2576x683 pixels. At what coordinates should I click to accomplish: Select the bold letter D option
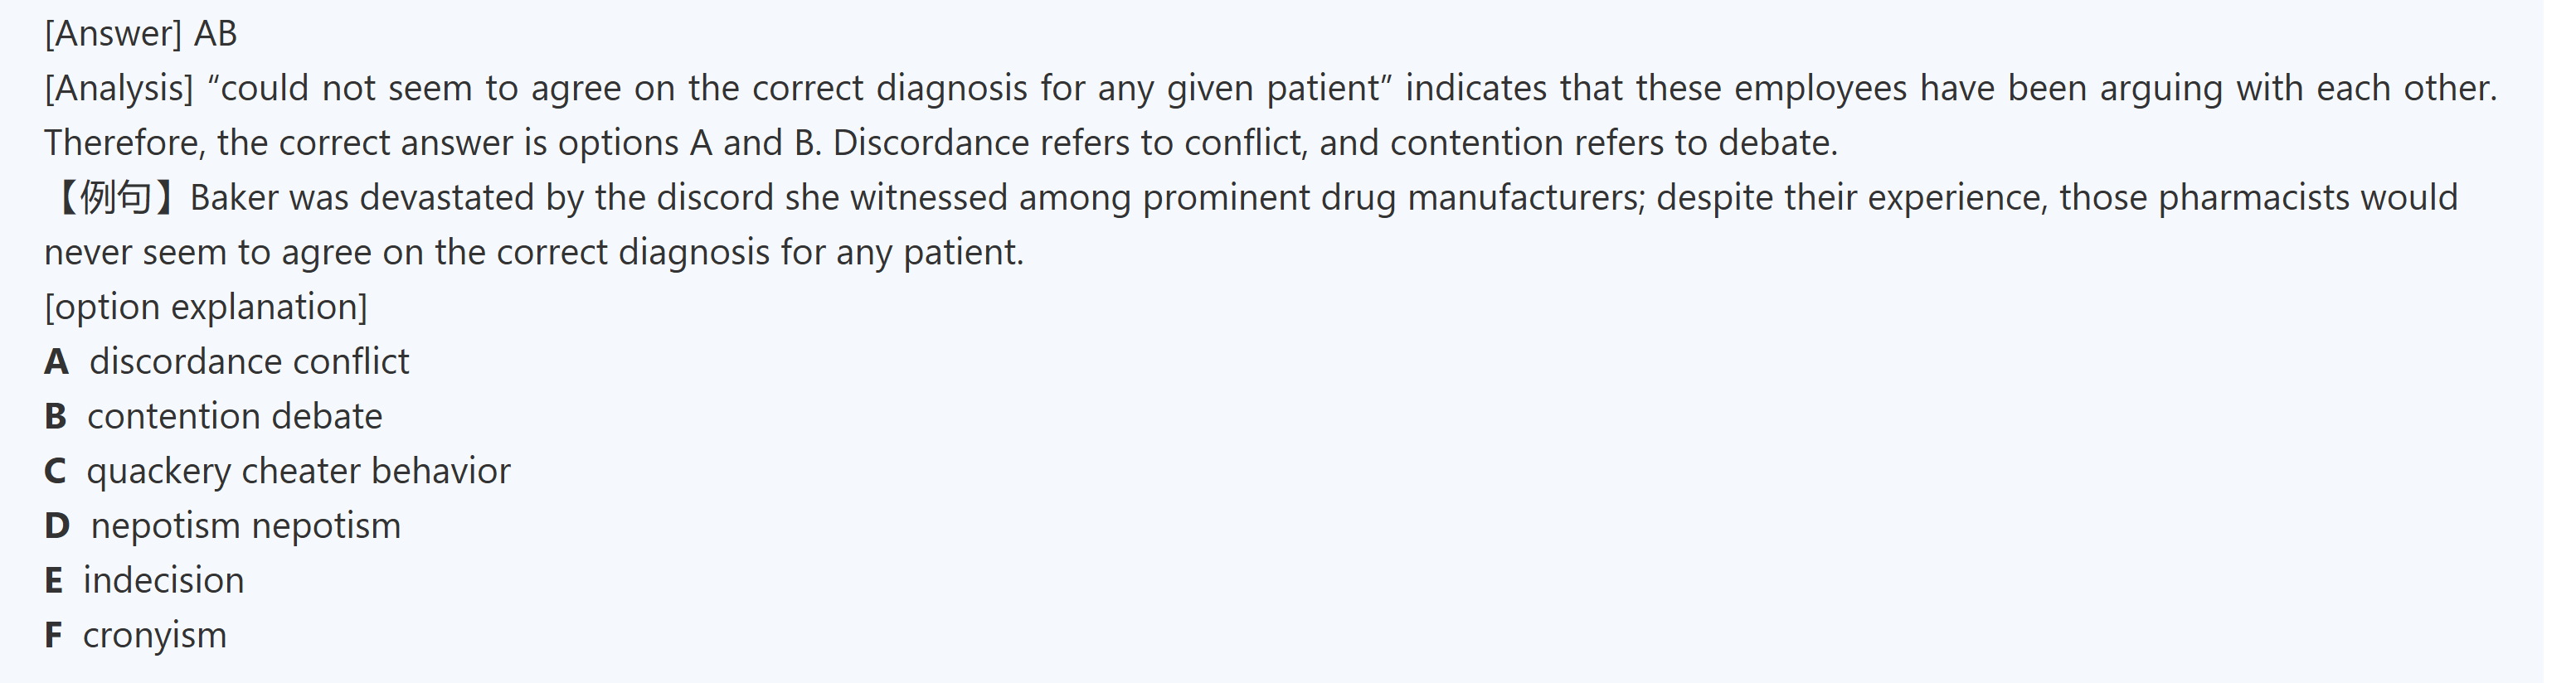tap(57, 526)
